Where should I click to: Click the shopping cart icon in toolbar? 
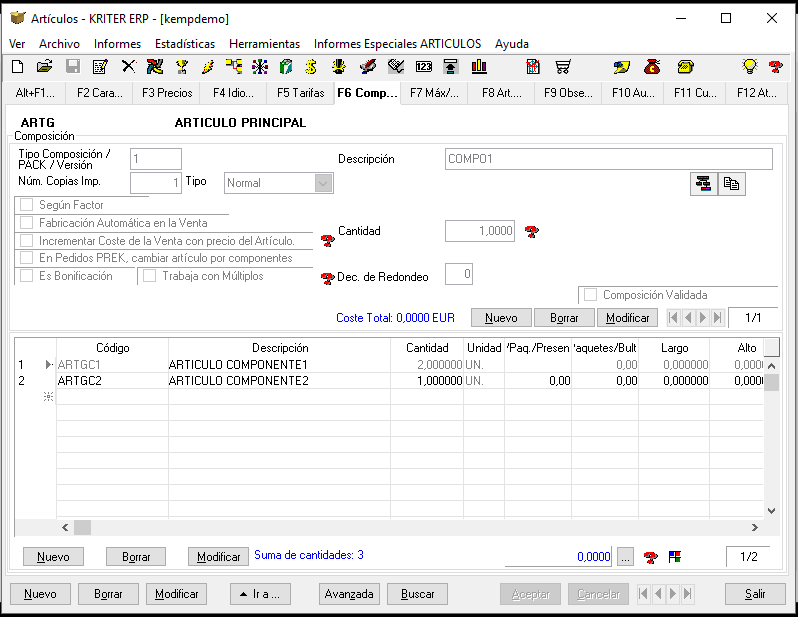pos(562,67)
